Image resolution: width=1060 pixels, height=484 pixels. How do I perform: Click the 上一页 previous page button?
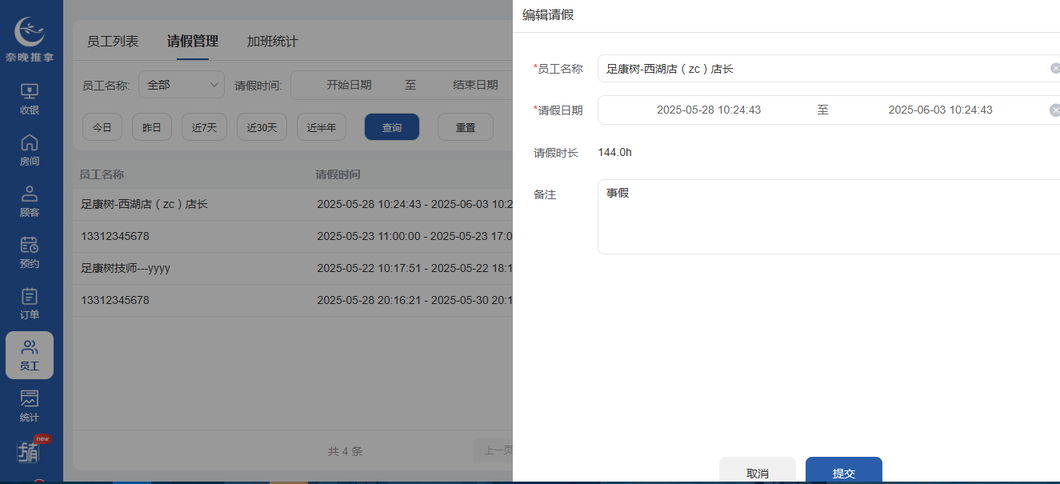pyautogui.click(x=493, y=451)
